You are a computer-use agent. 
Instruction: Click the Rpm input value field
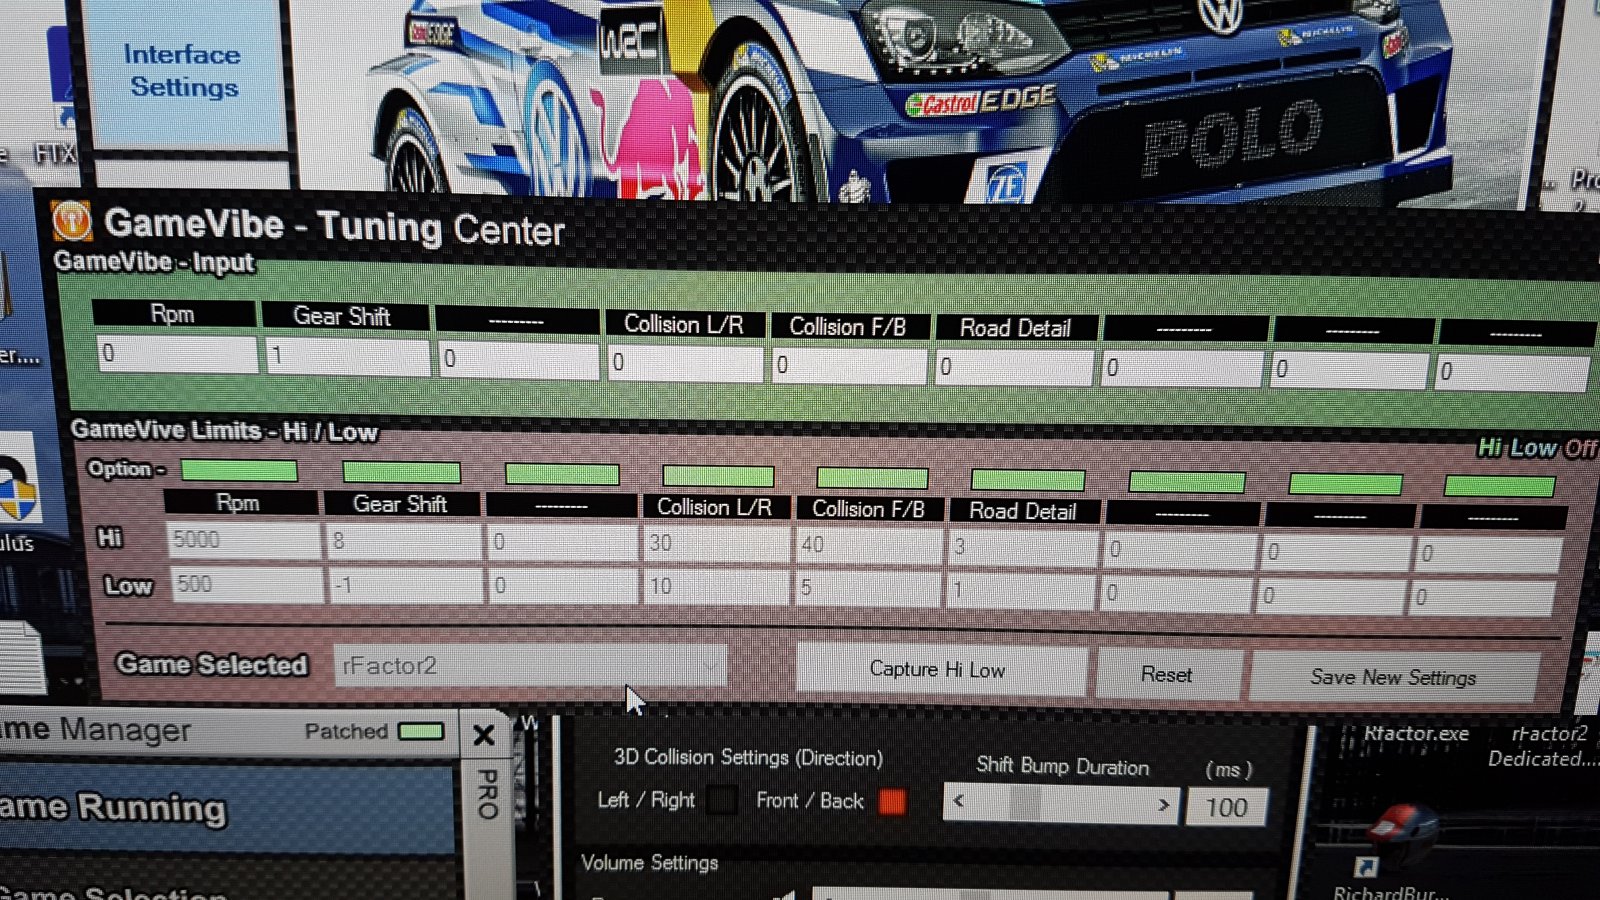(x=177, y=354)
